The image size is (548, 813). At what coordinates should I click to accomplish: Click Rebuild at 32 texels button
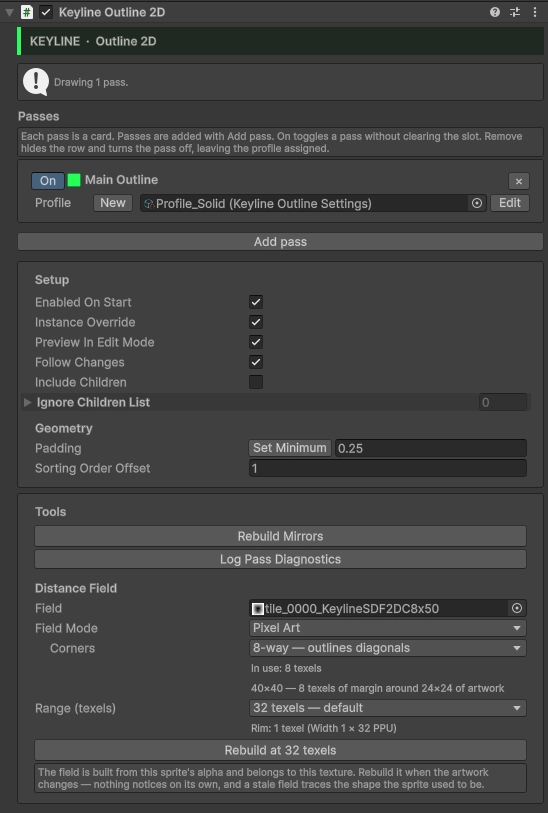coord(280,750)
